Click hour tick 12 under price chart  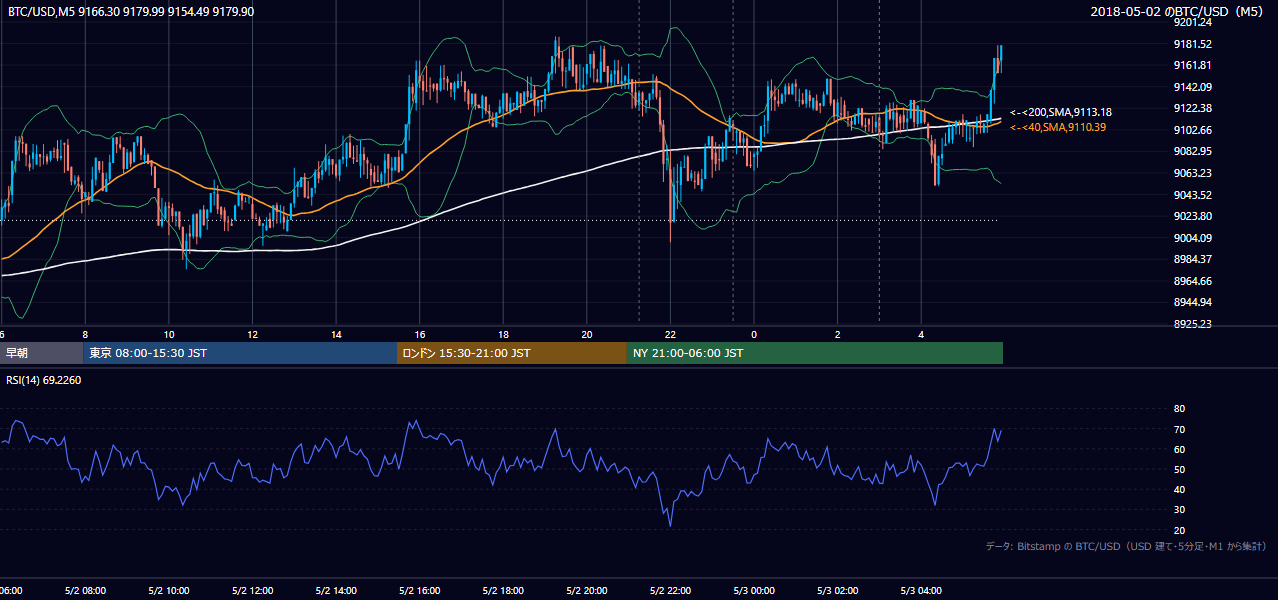click(x=253, y=334)
